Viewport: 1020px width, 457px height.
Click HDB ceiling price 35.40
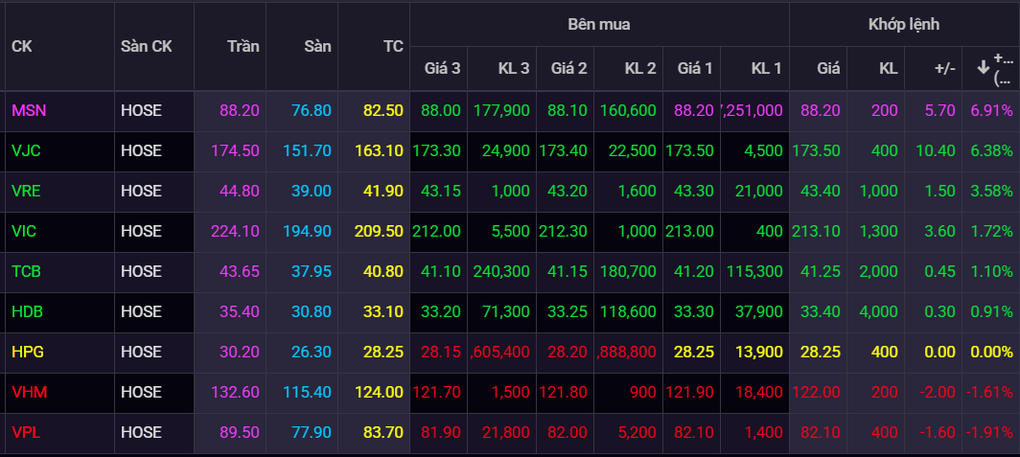coord(240,311)
